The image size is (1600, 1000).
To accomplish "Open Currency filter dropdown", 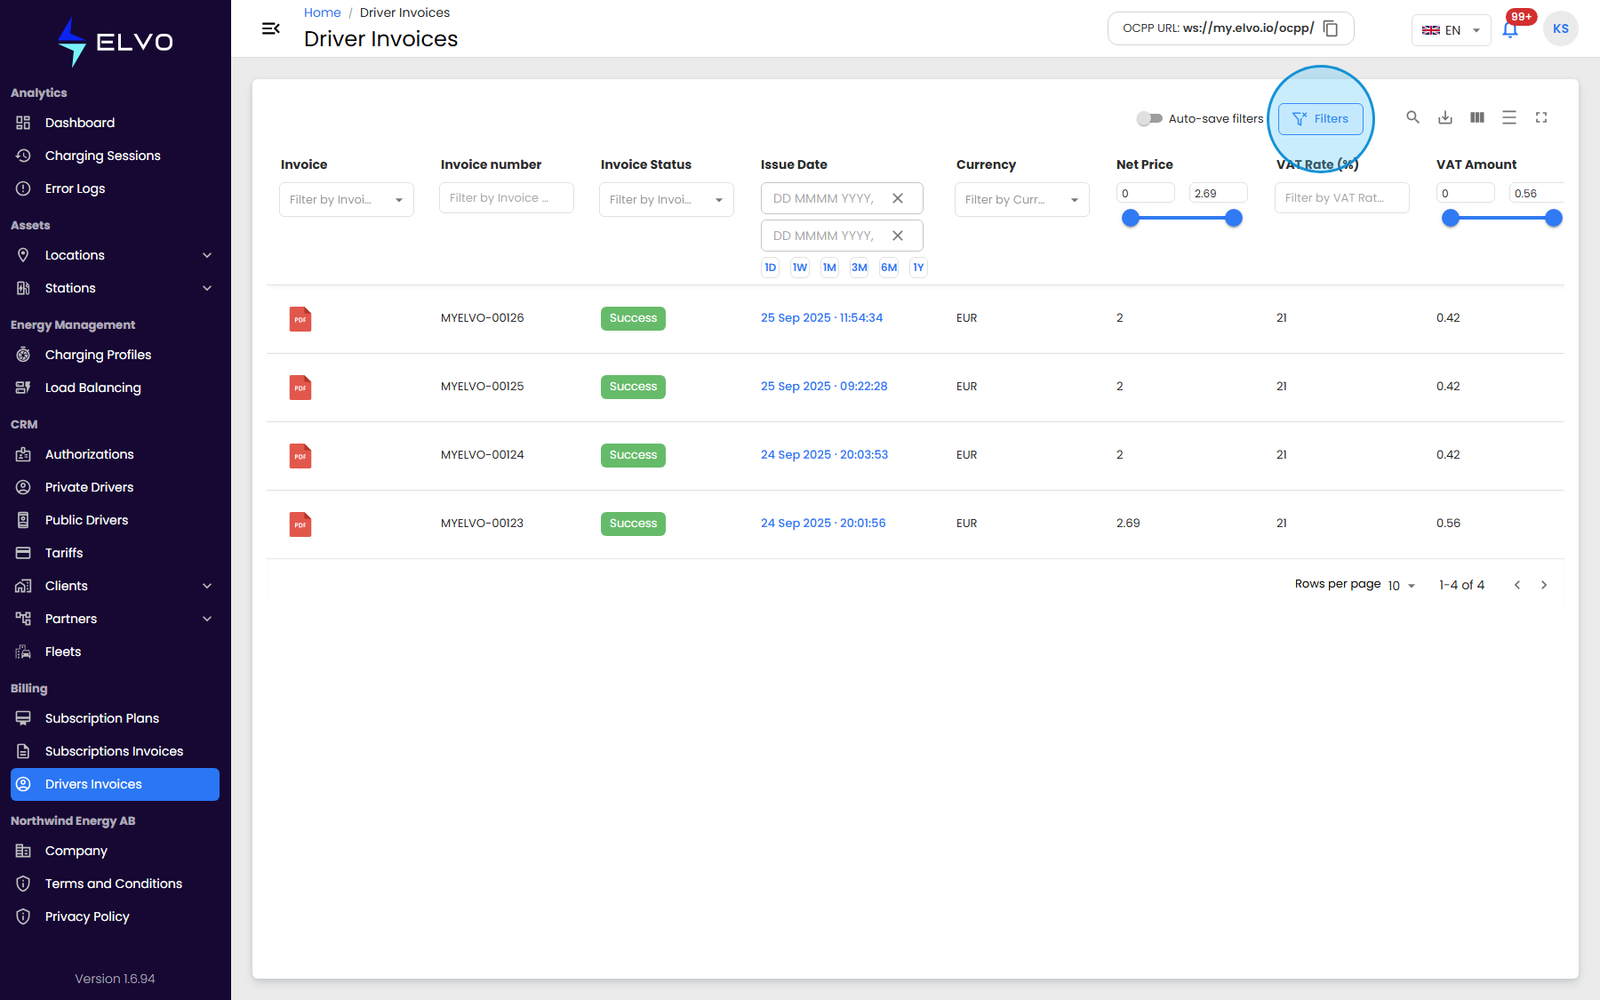I will pyautogui.click(x=1022, y=200).
